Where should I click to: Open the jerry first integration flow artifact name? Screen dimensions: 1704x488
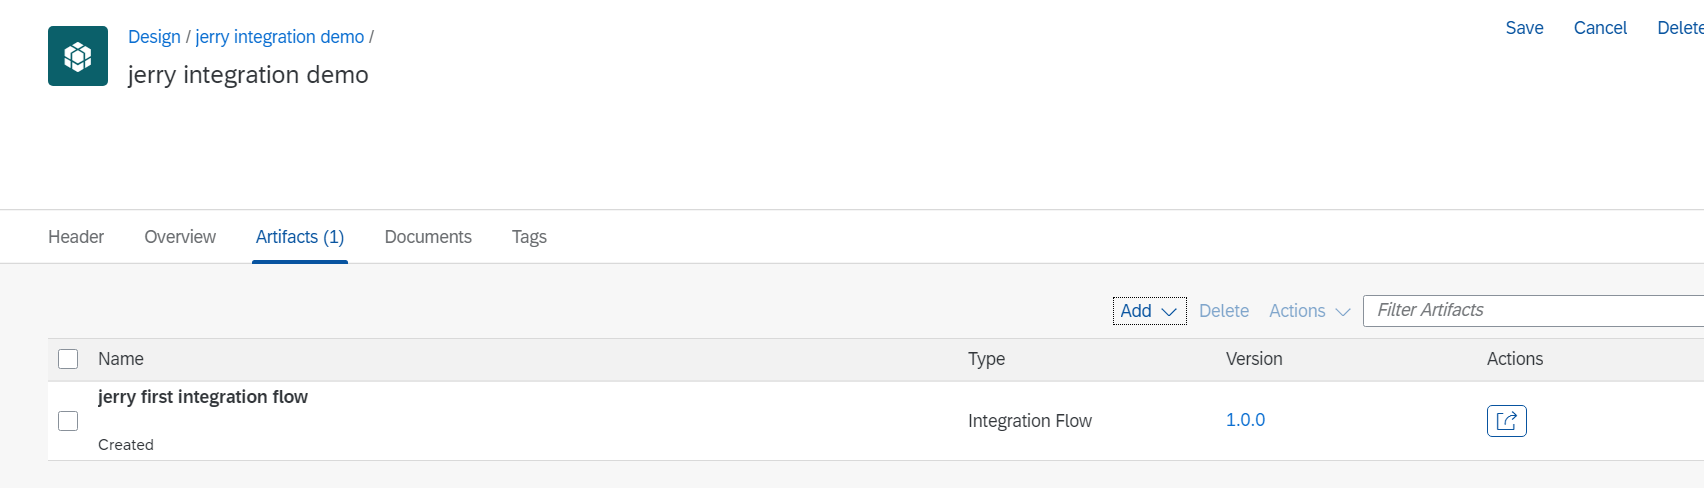point(203,397)
